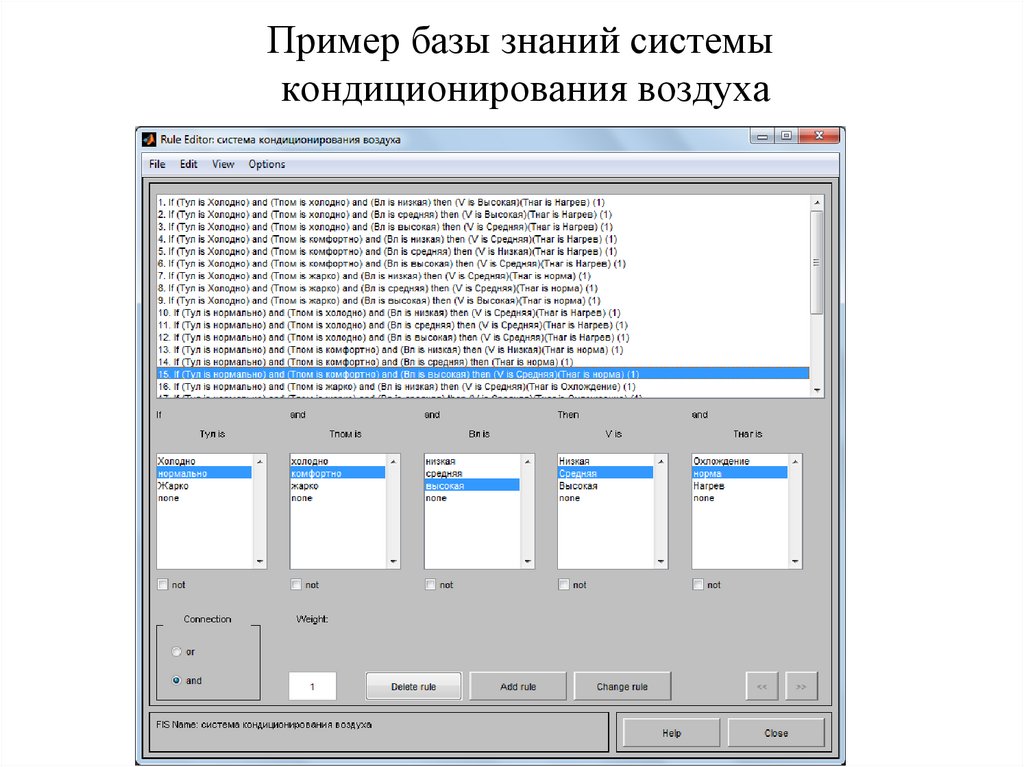Select 'Низкая' in the V list
The image size is (1024, 767).
[605, 461]
